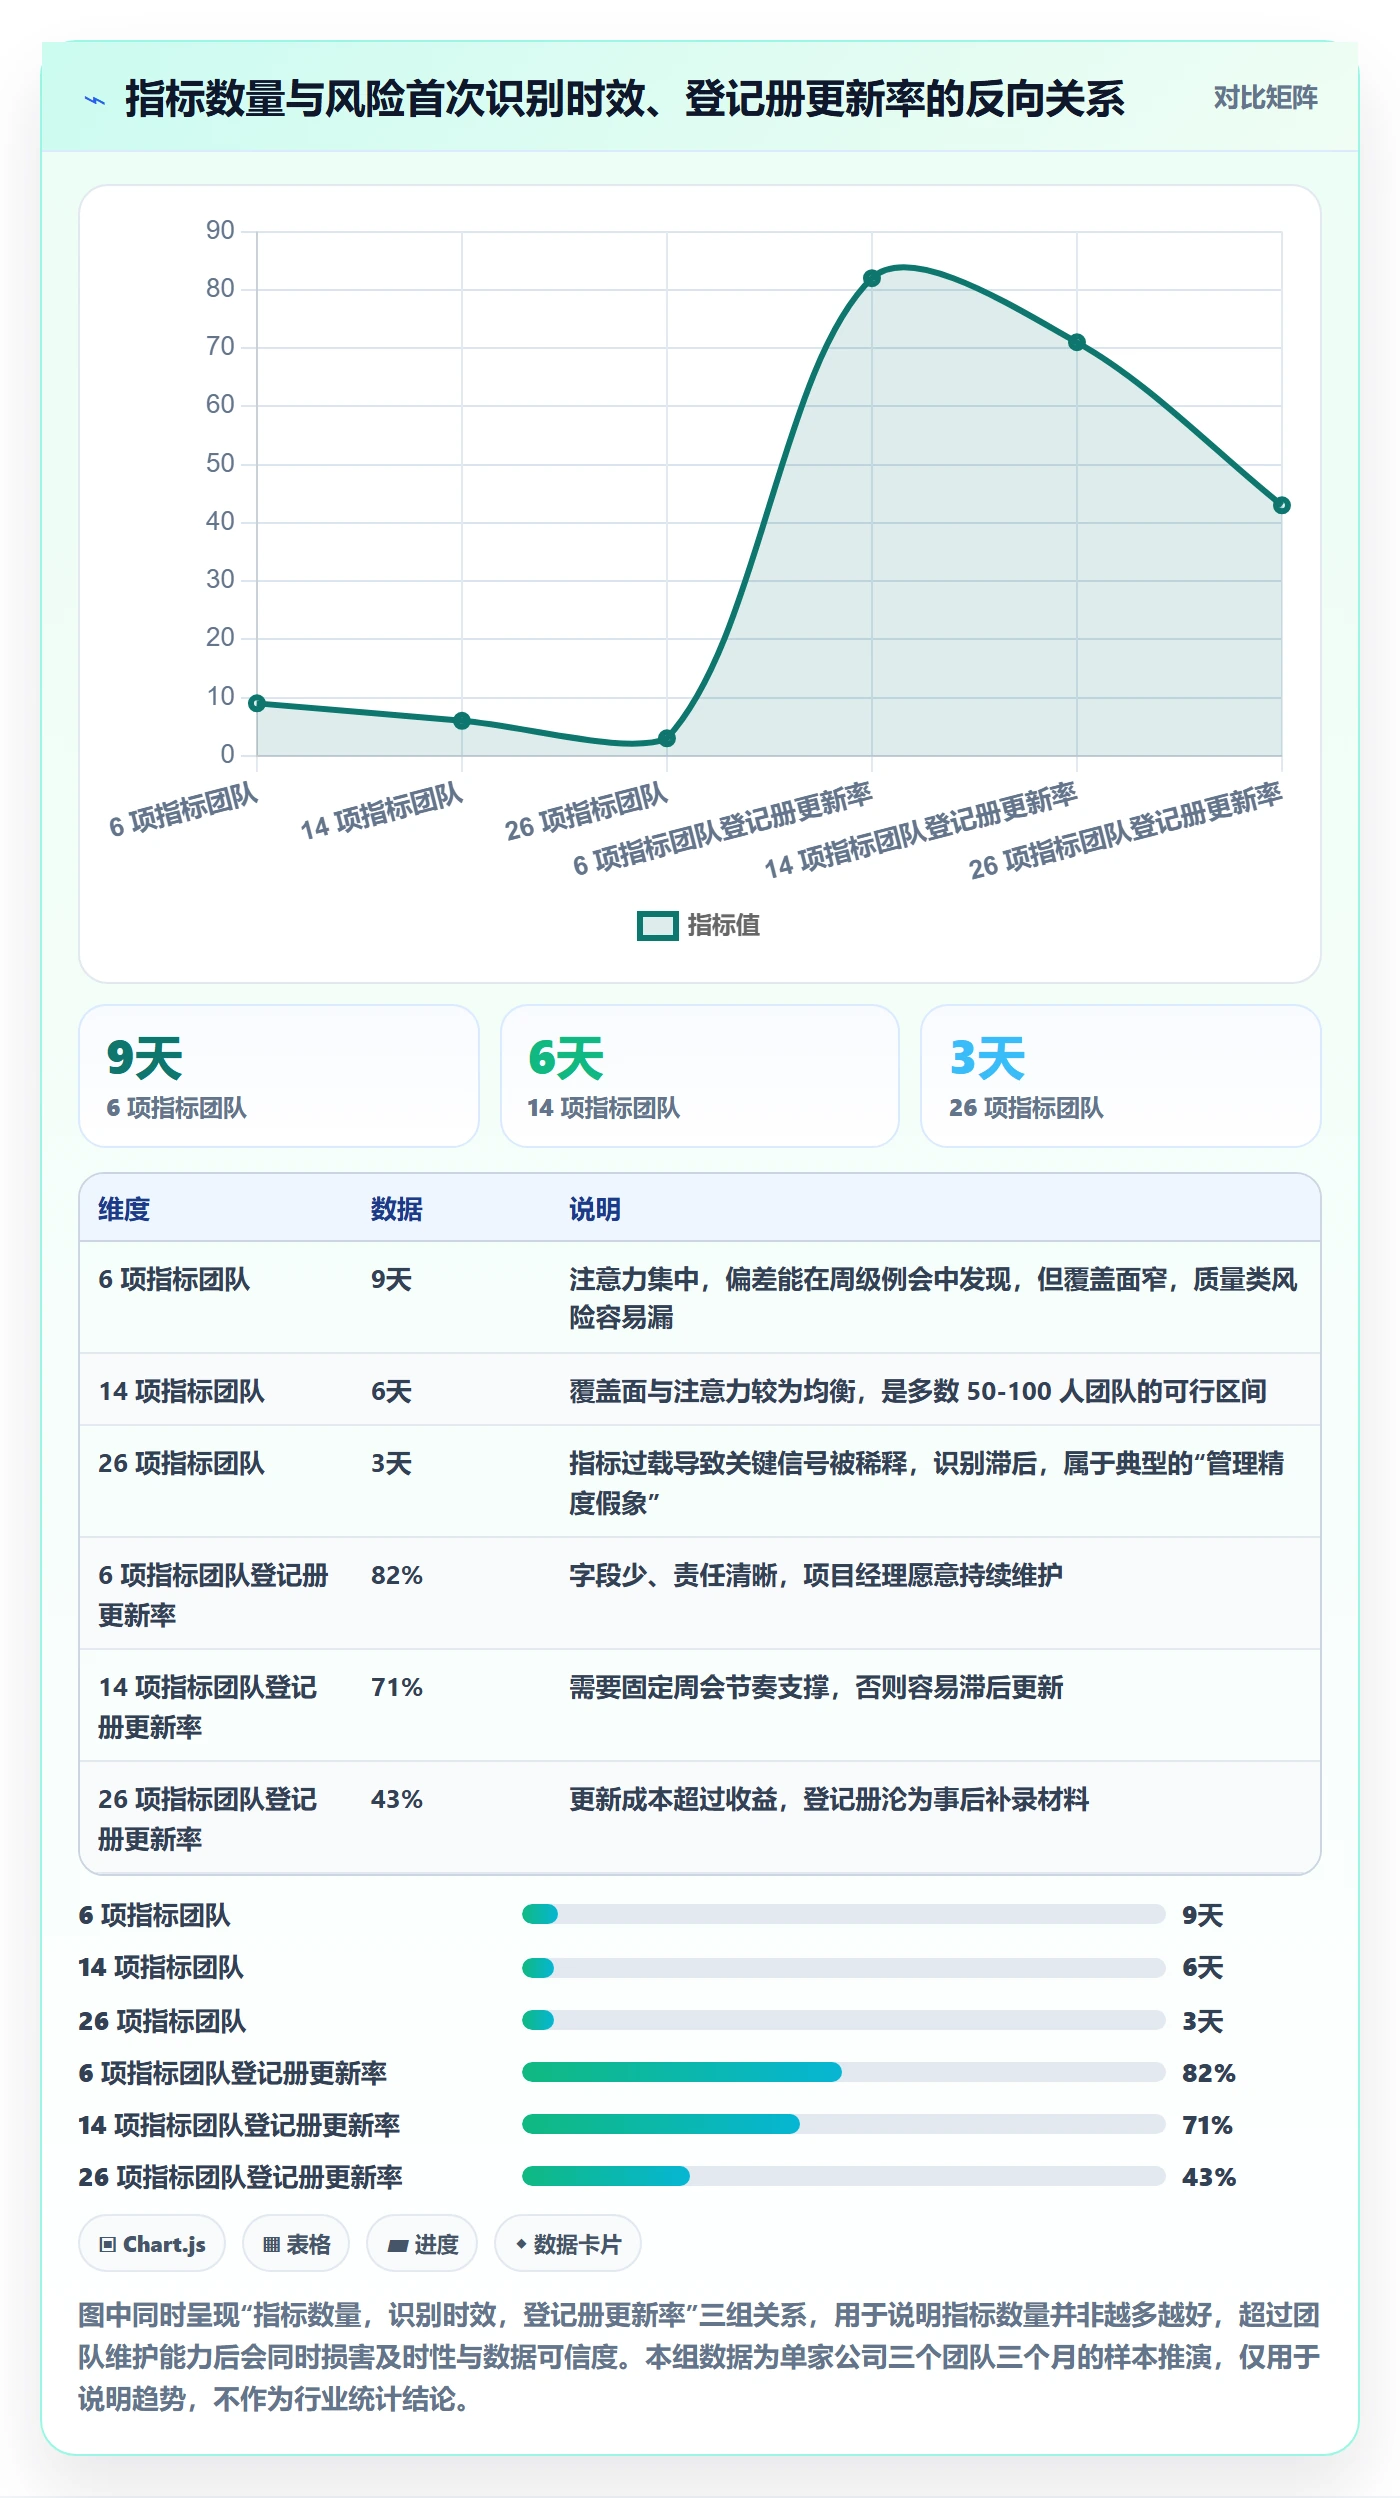Viewport: 1400px width, 2498px height.
Task: Click the first chart point at value 9
Action: (x=257, y=703)
